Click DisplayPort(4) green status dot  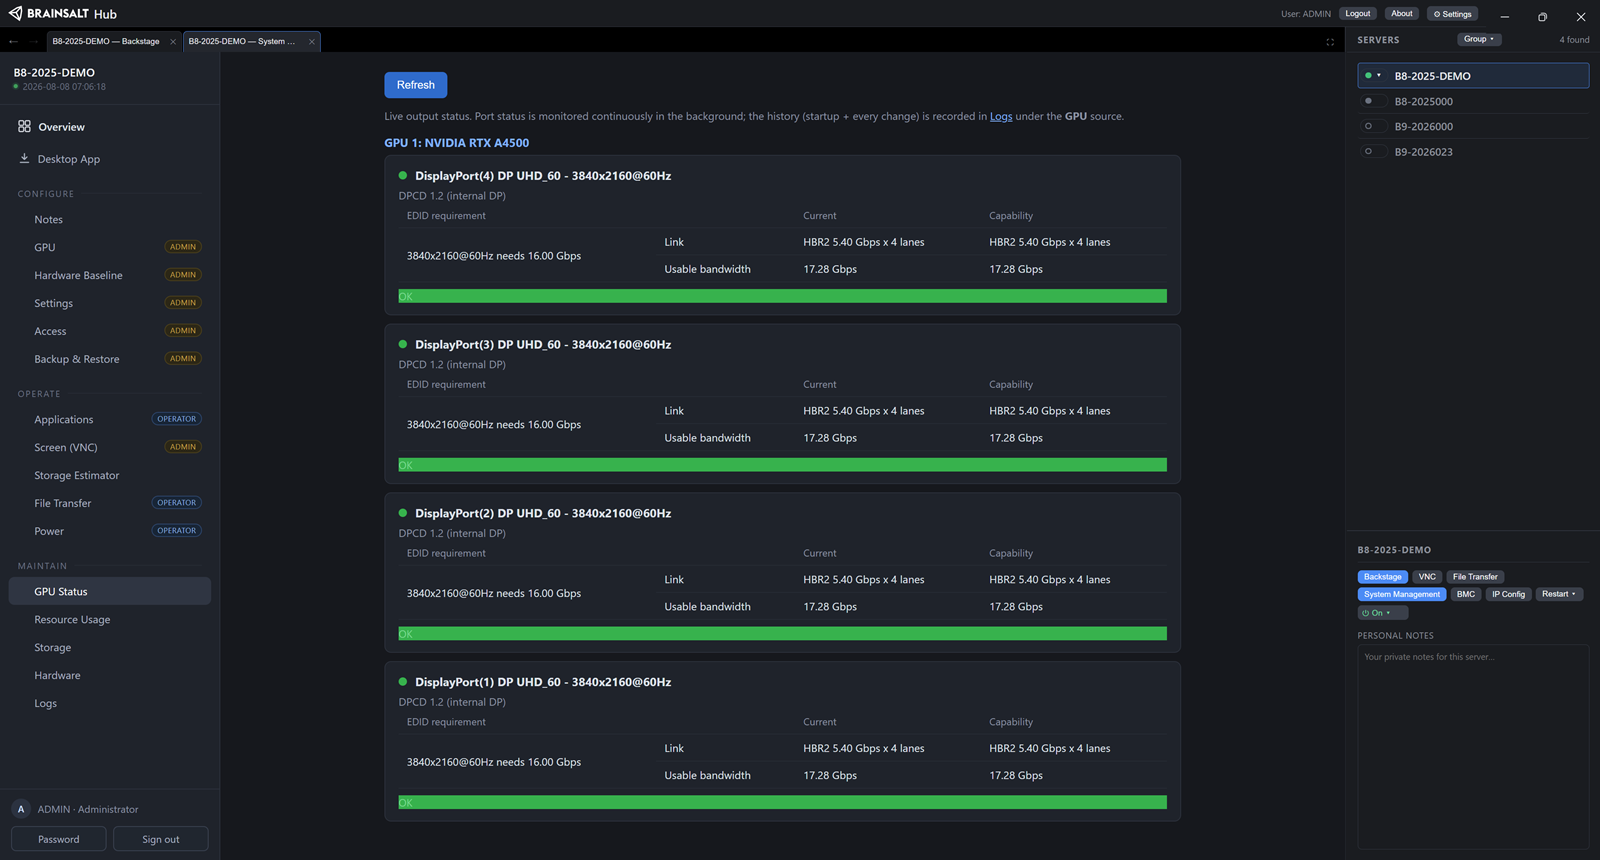pyautogui.click(x=403, y=175)
